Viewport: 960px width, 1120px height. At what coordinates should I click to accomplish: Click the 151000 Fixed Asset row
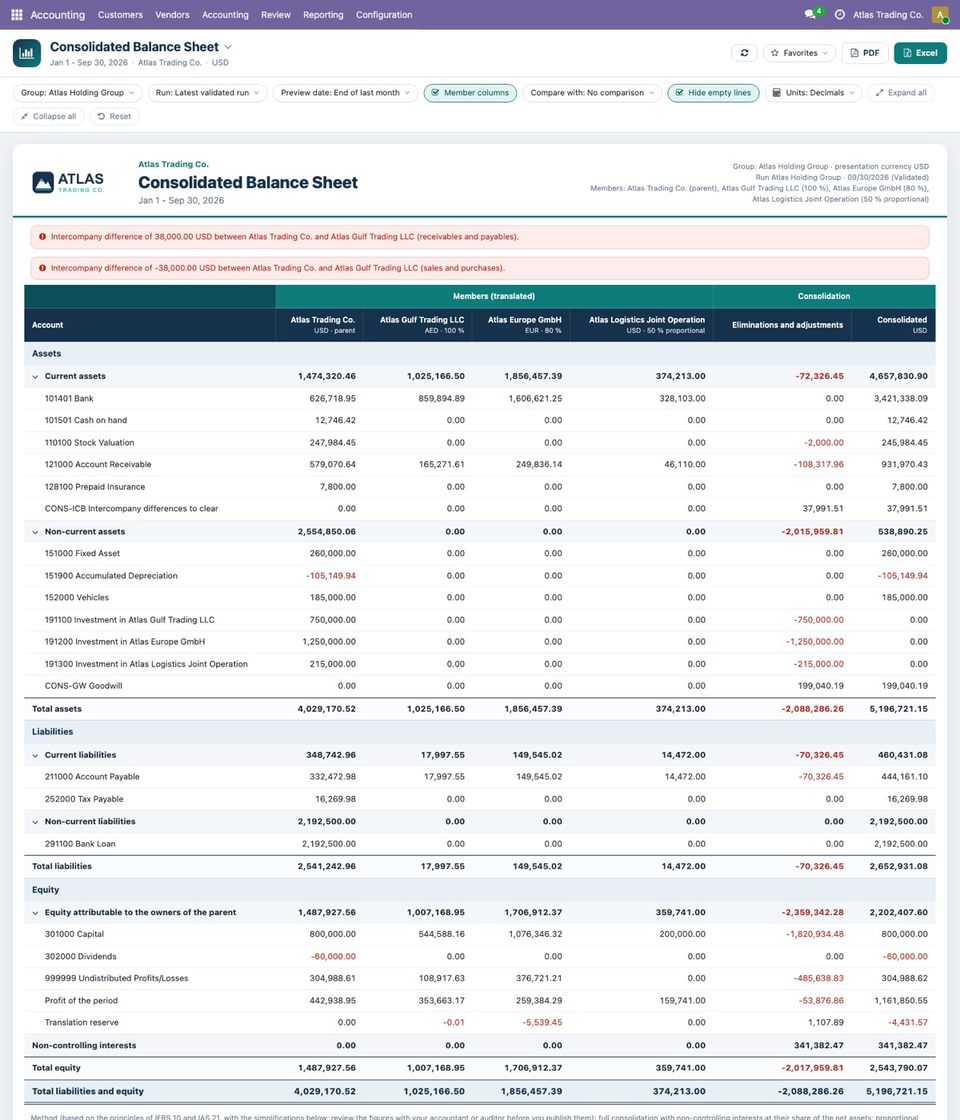click(480, 554)
